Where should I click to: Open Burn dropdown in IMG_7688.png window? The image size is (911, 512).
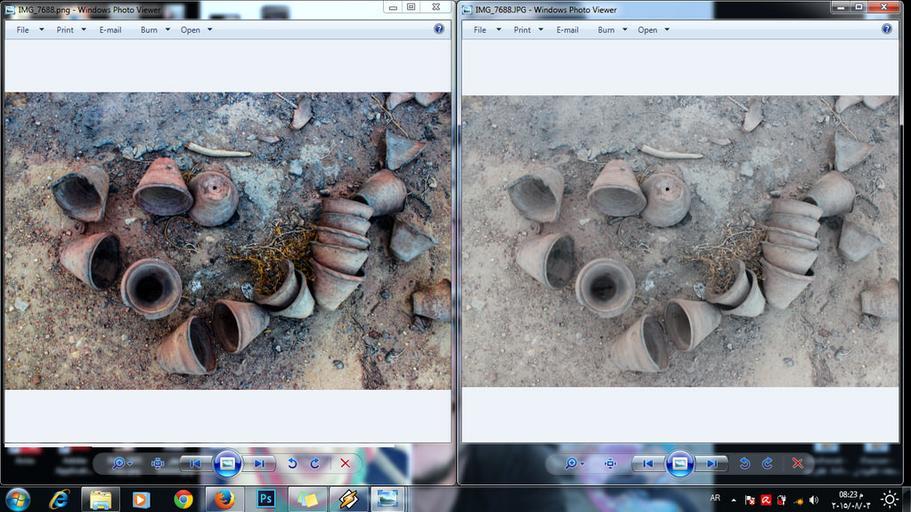click(154, 30)
